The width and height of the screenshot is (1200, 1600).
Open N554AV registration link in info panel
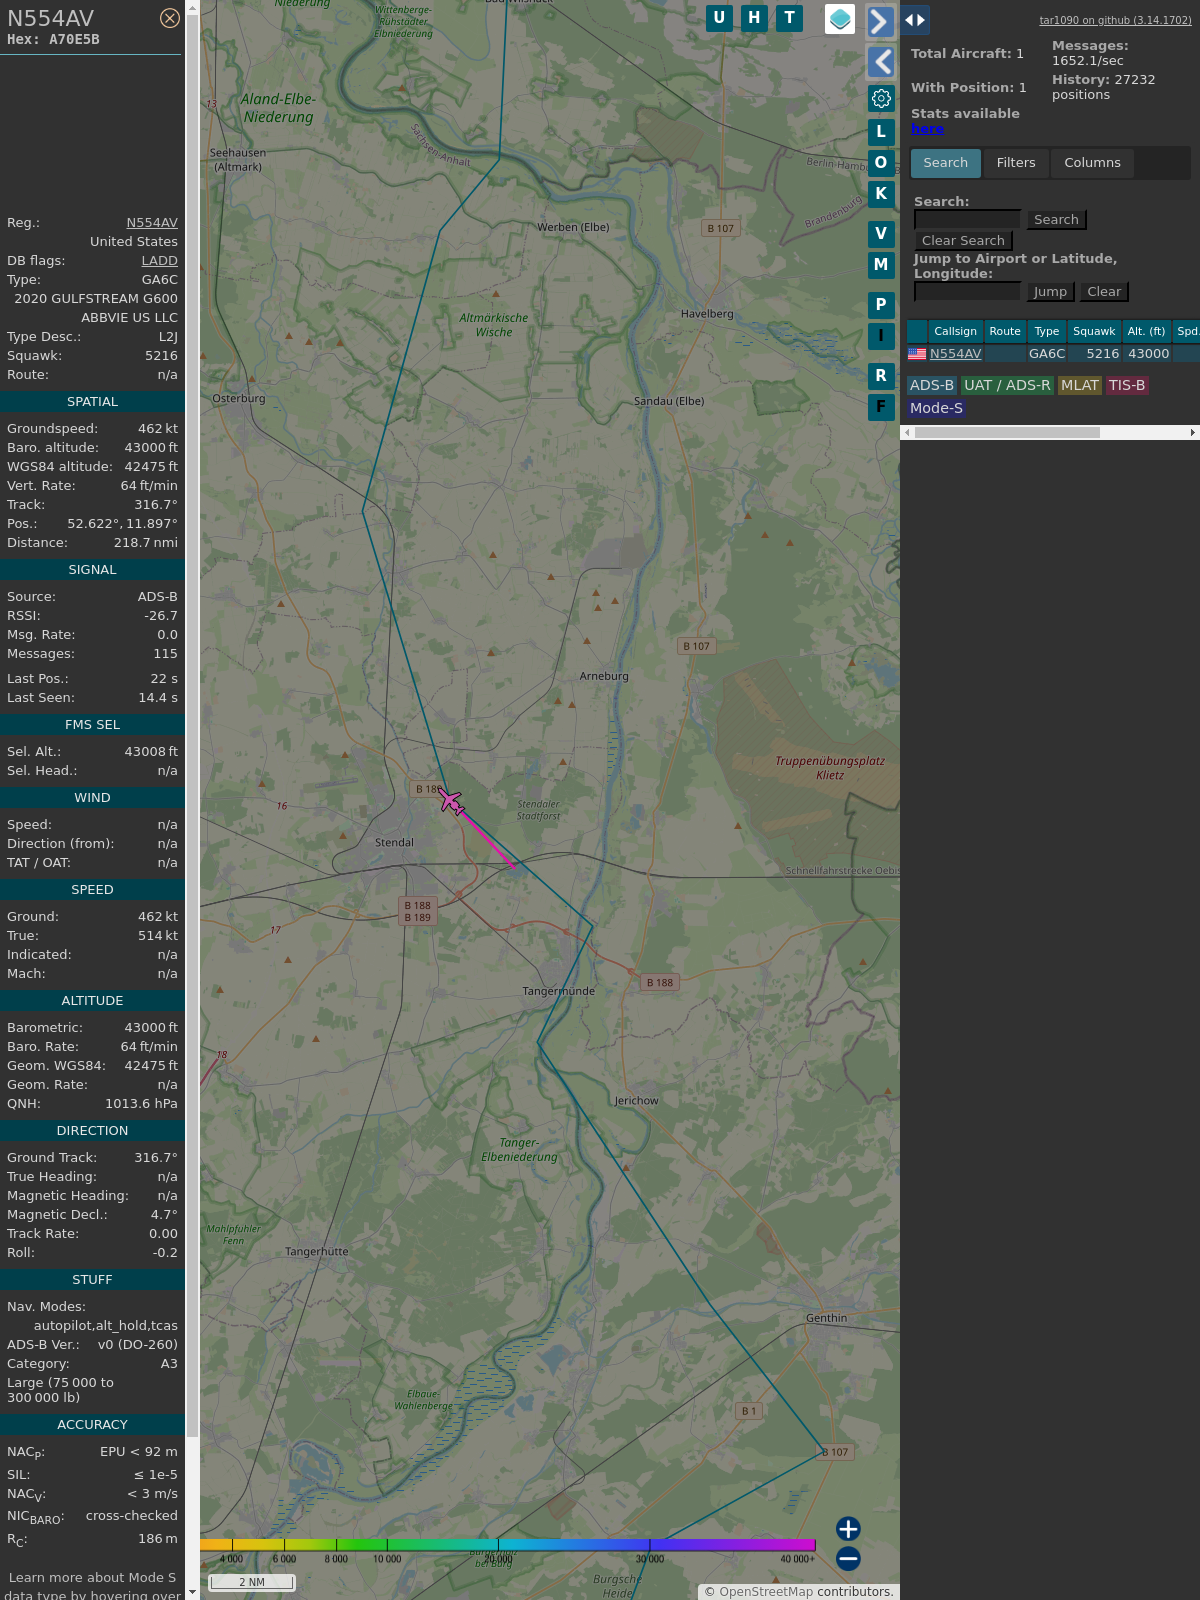pyautogui.click(x=152, y=223)
